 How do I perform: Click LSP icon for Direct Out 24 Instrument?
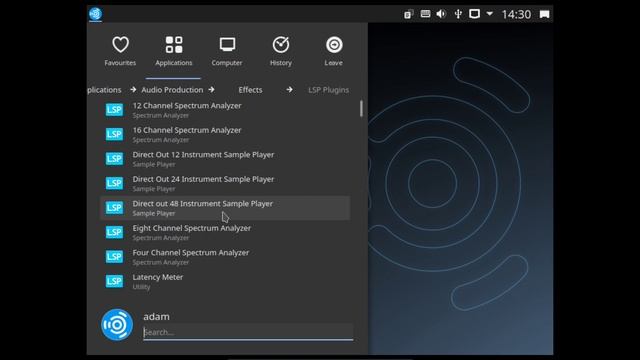114,183
